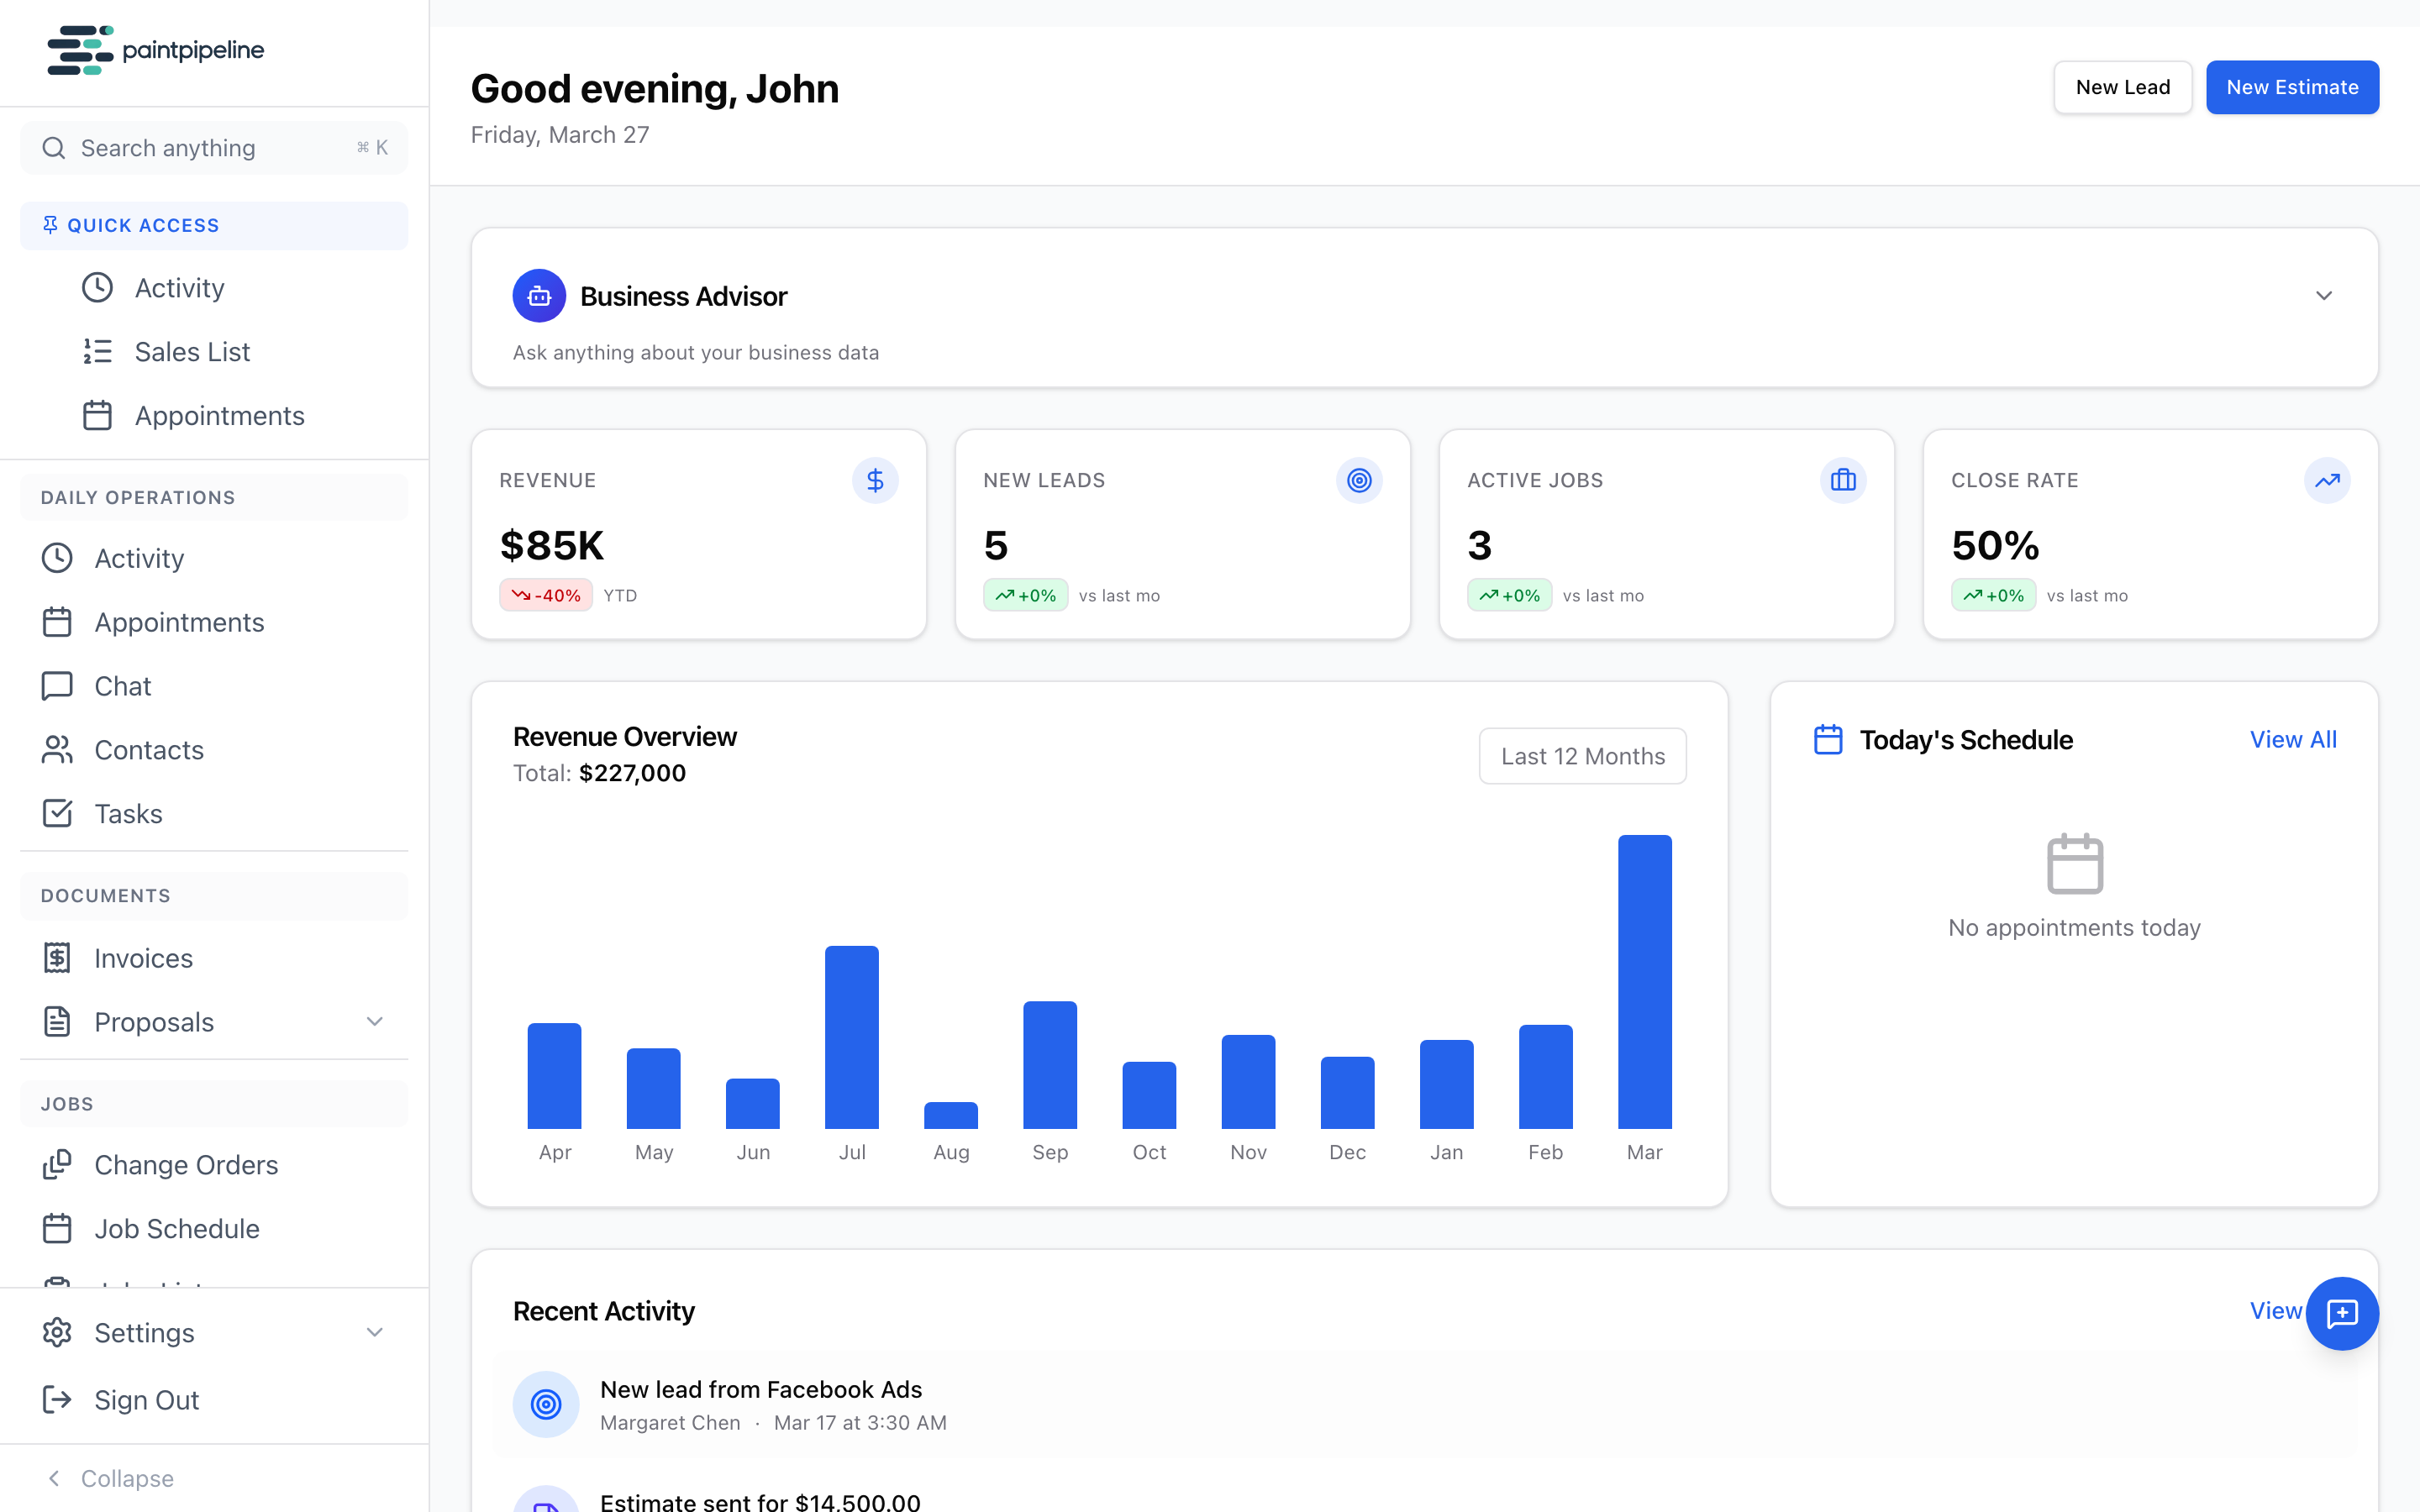Select the Revenue dollar icon

click(x=875, y=480)
